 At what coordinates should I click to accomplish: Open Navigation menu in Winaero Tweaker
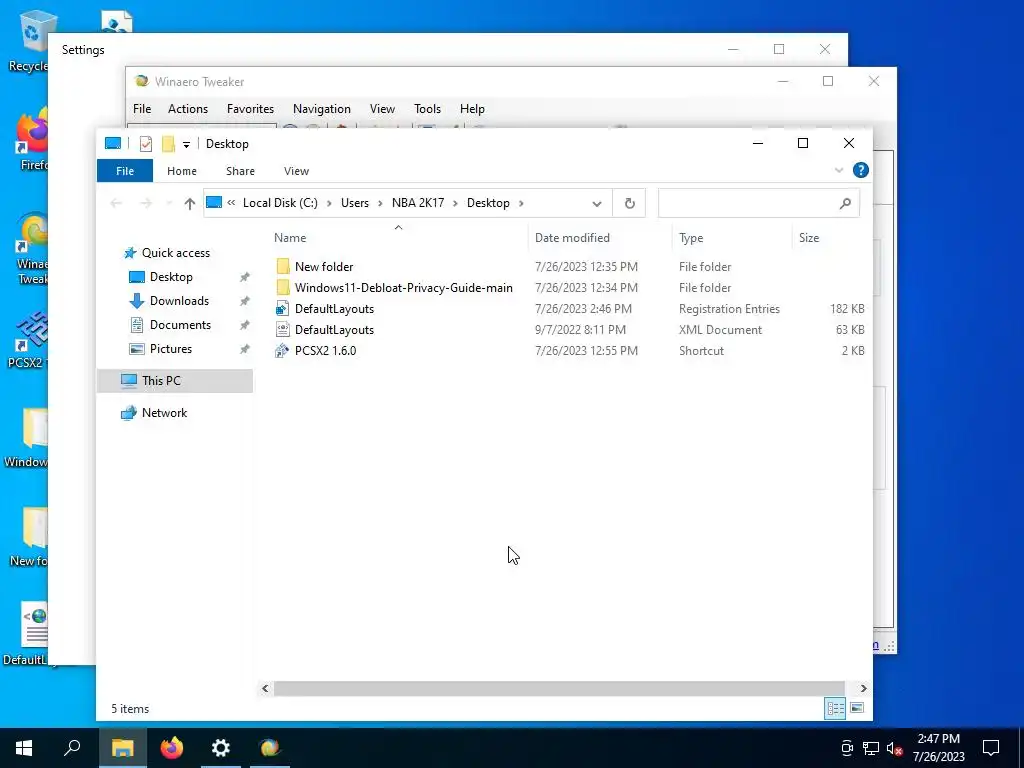point(321,109)
